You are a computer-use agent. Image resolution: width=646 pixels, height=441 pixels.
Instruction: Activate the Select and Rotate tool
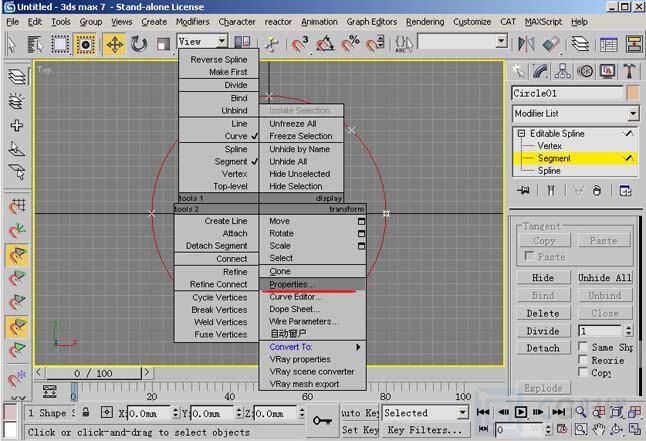click(x=139, y=44)
